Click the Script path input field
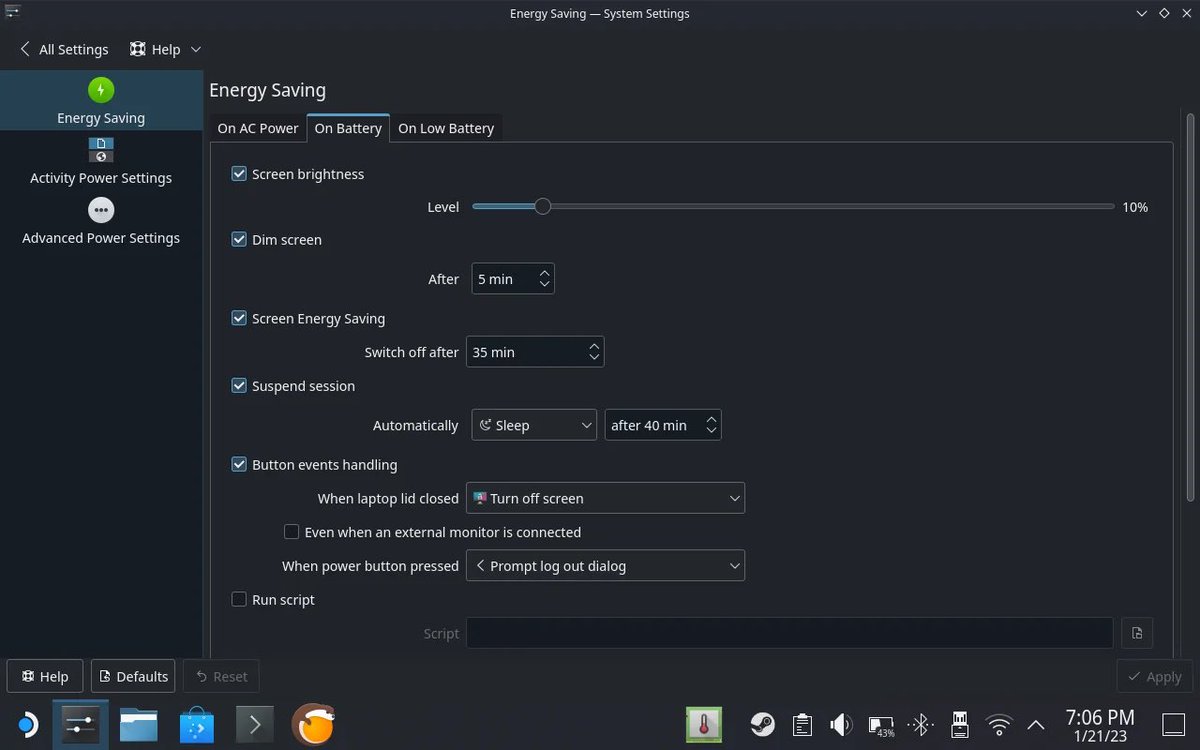Viewport: 1200px width, 750px height. point(790,633)
